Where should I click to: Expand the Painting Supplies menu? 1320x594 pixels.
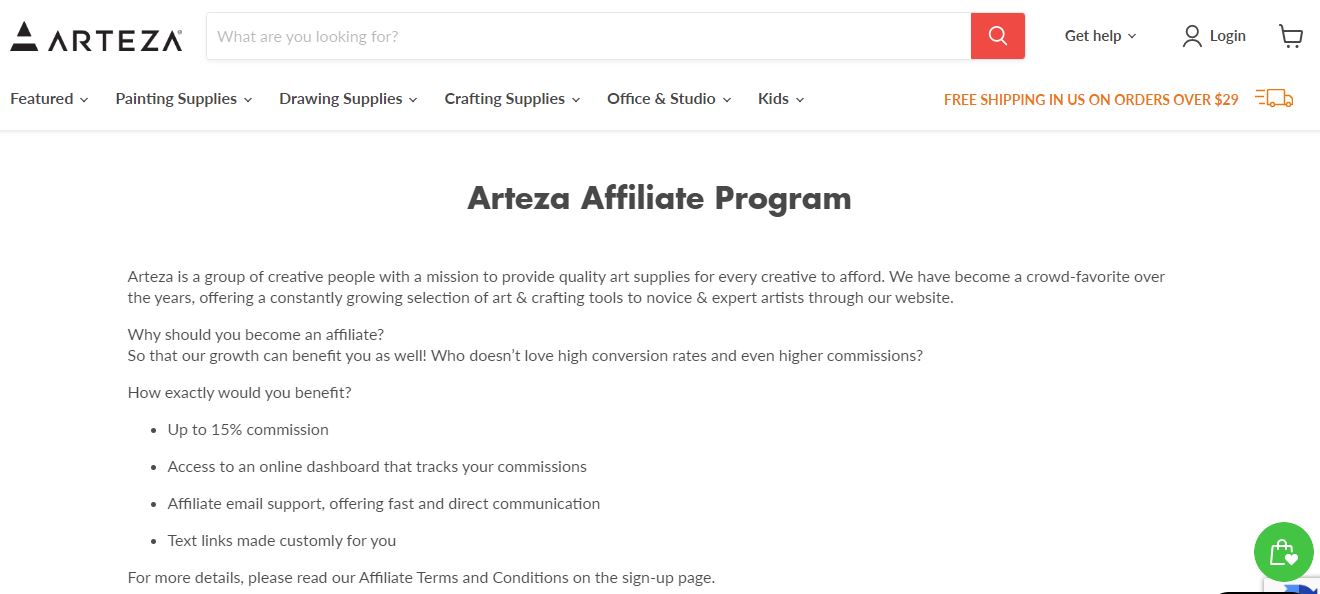point(183,99)
